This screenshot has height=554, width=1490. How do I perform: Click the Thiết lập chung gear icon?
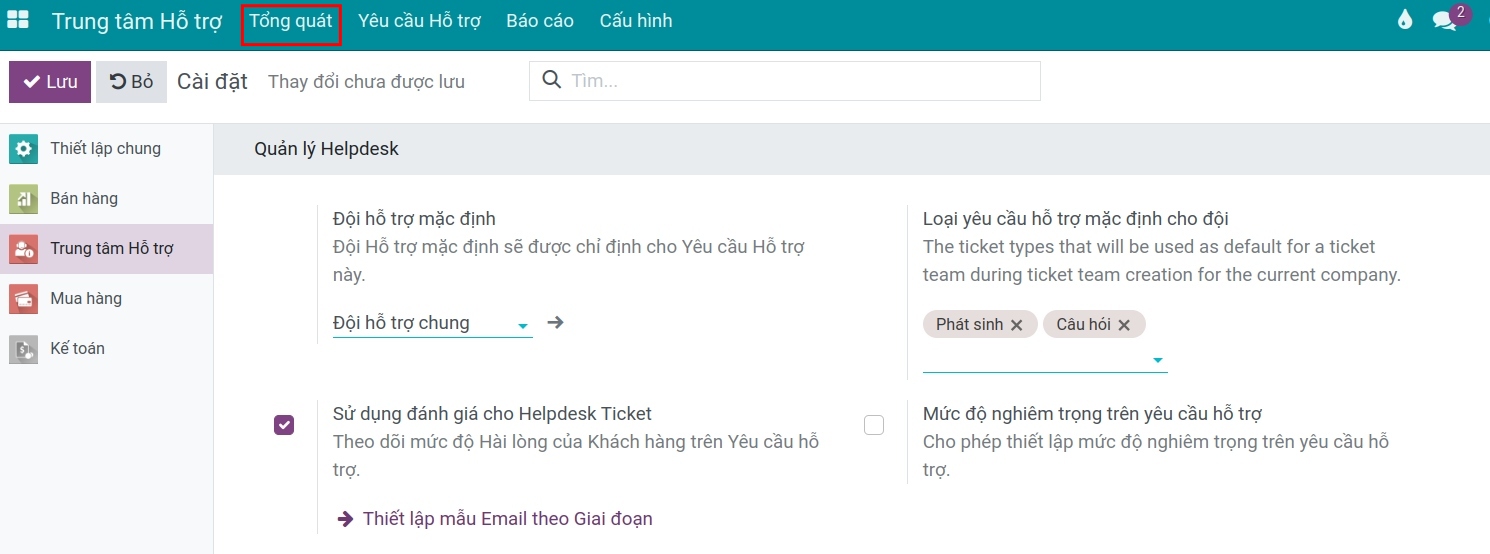tap(23, 149)
